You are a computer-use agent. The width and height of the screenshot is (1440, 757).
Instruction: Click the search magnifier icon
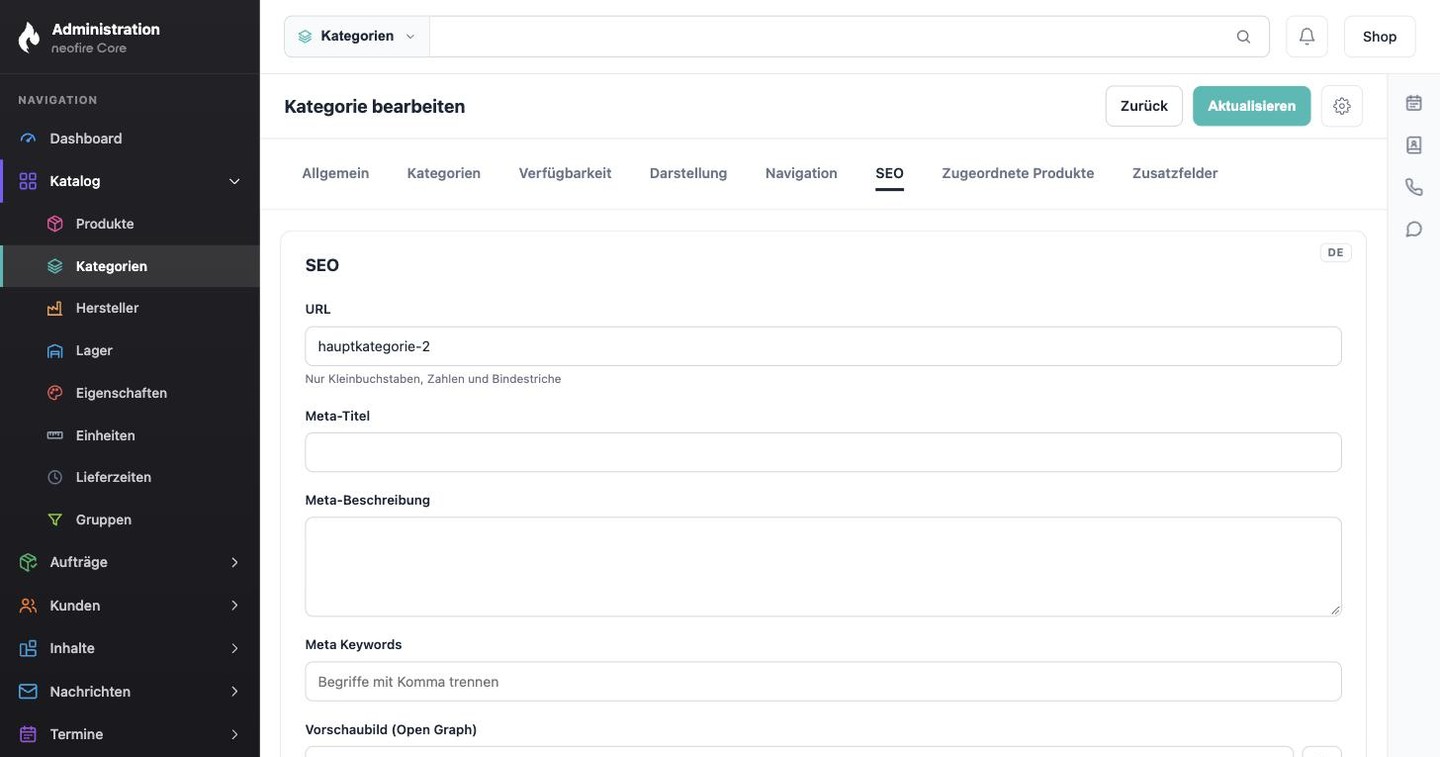pos(1244,37)
